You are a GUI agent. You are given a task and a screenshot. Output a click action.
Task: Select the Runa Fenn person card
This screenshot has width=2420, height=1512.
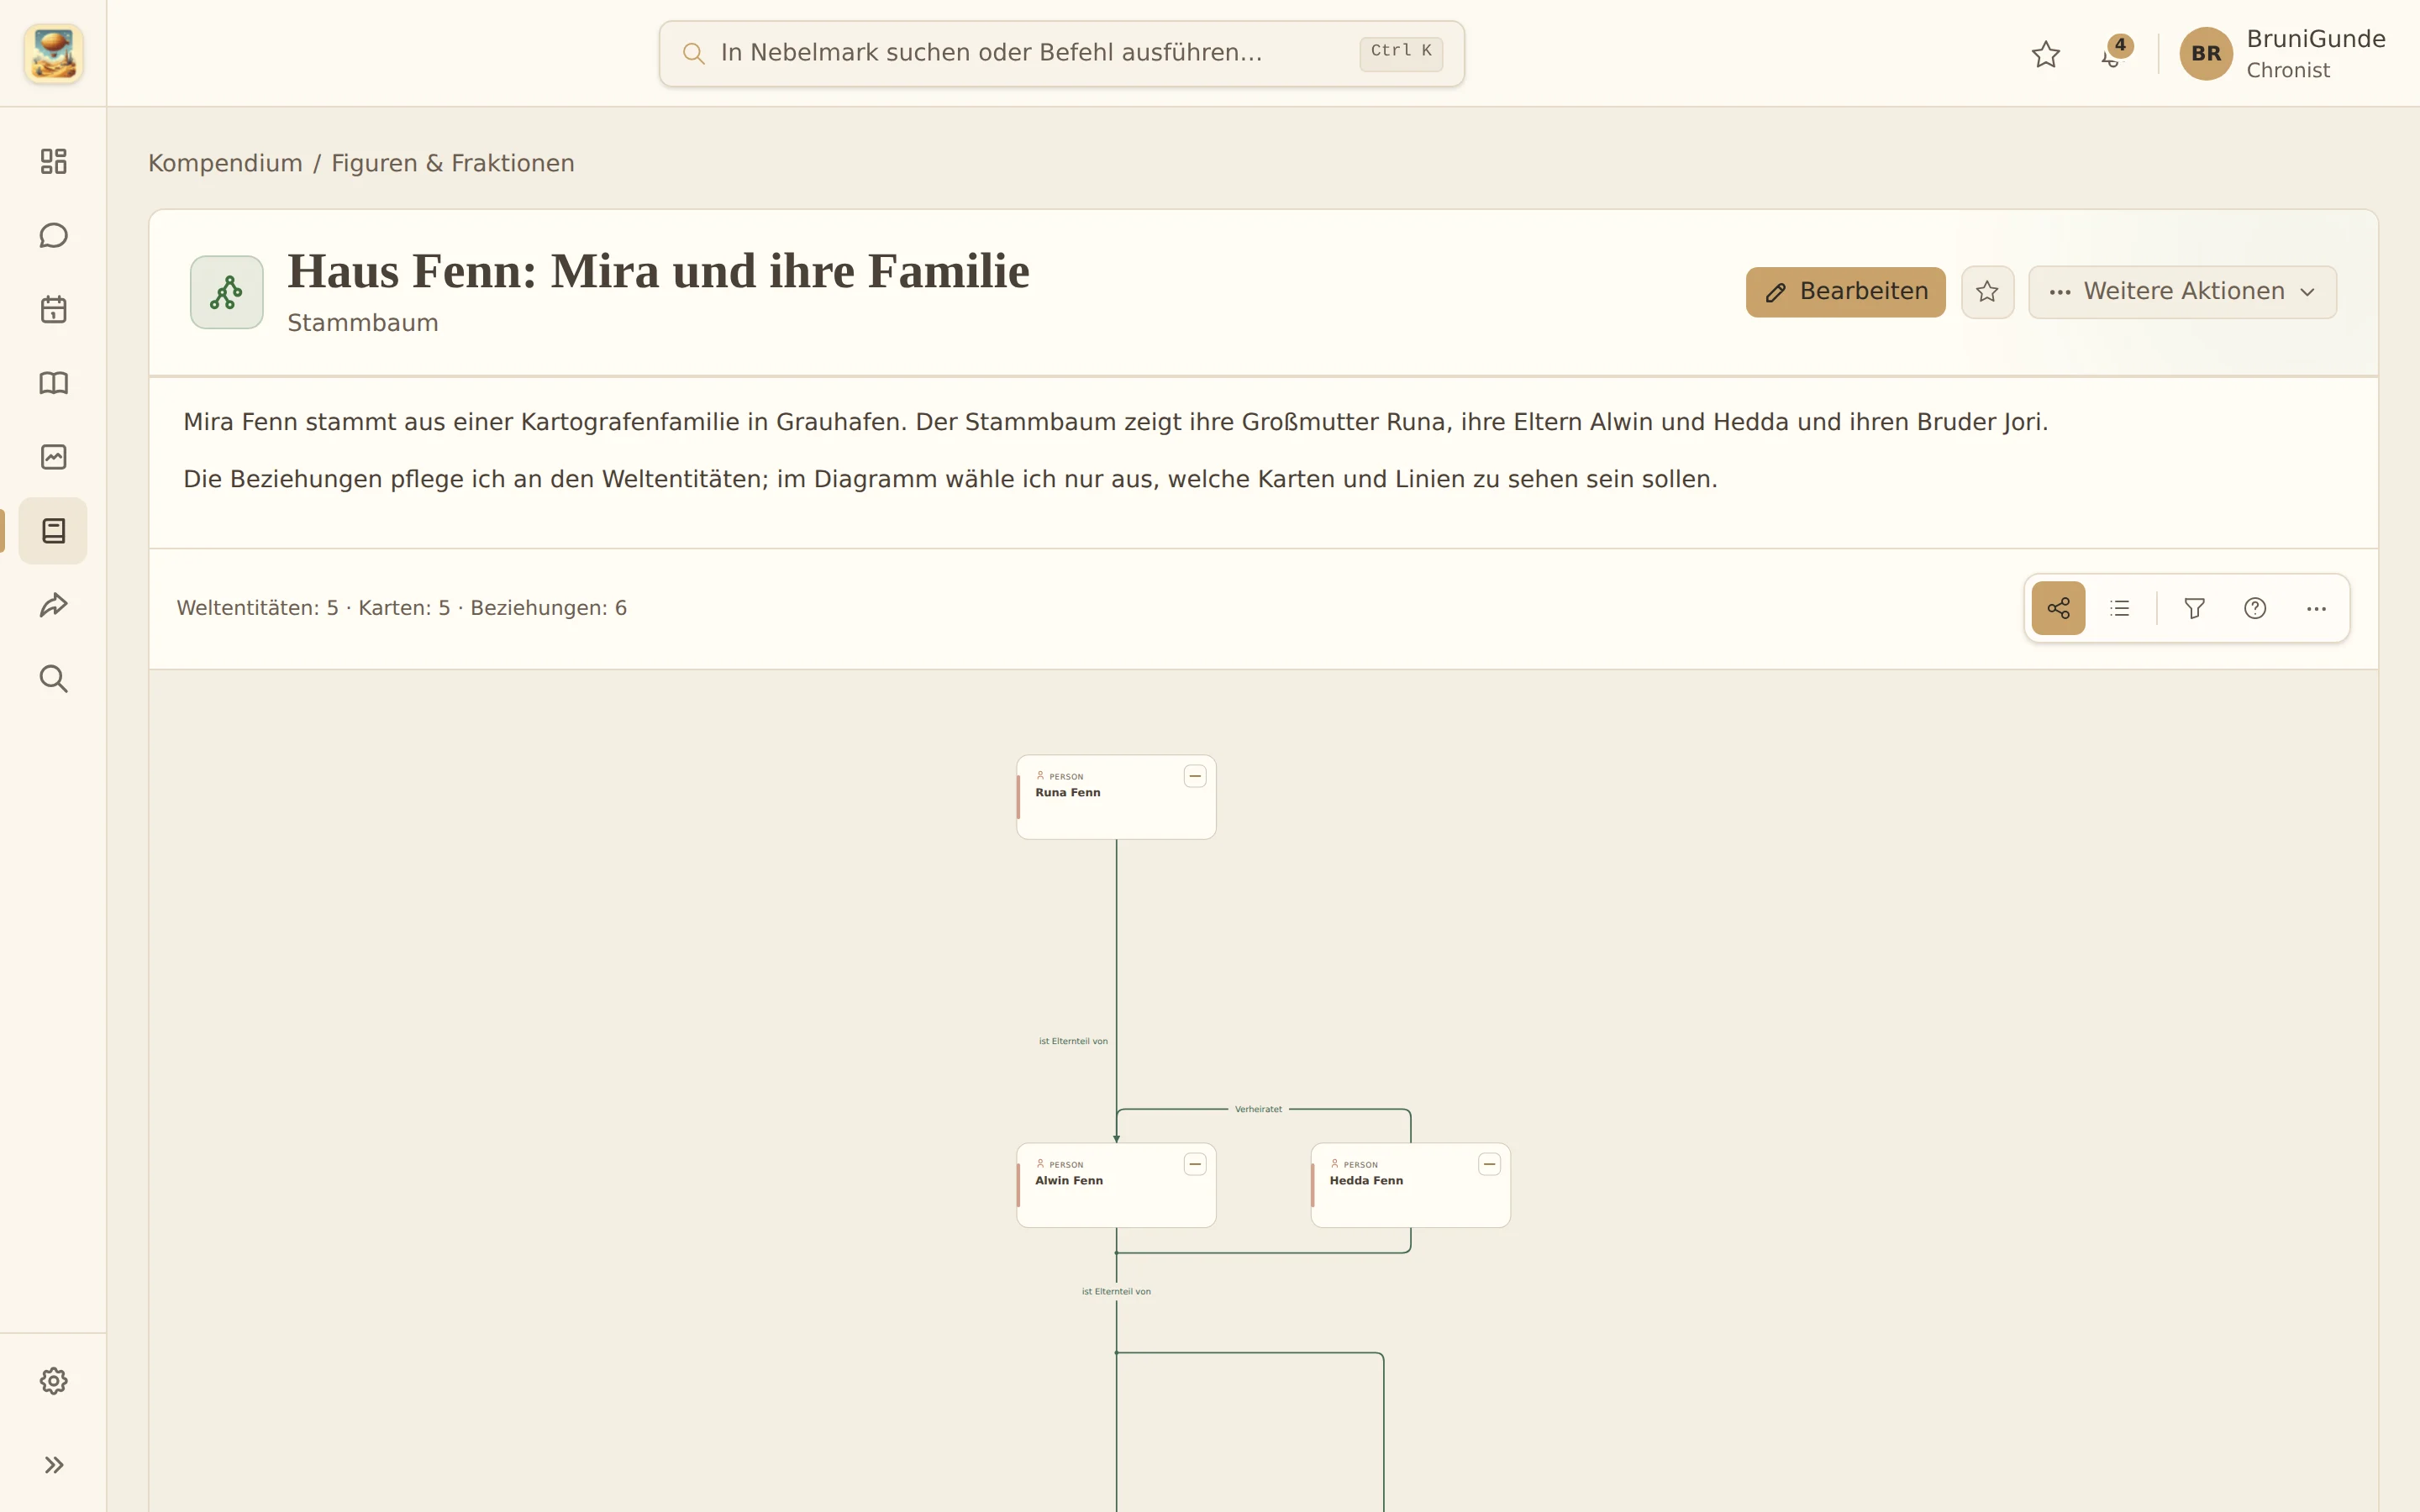pyautogui.click(x=1116, y=797)
